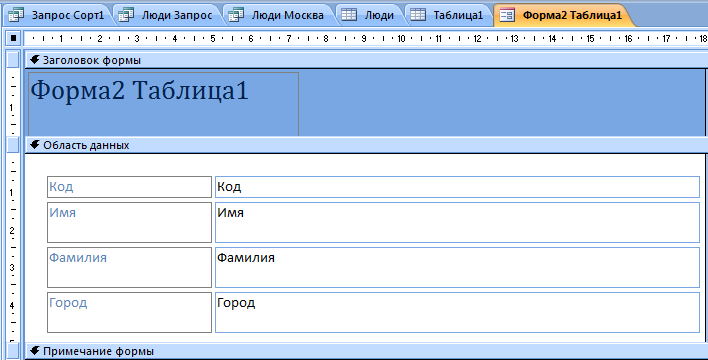This screenshot has width=708, height=360.
Task: Click the Имя text box field
Action: pos(457,222)
